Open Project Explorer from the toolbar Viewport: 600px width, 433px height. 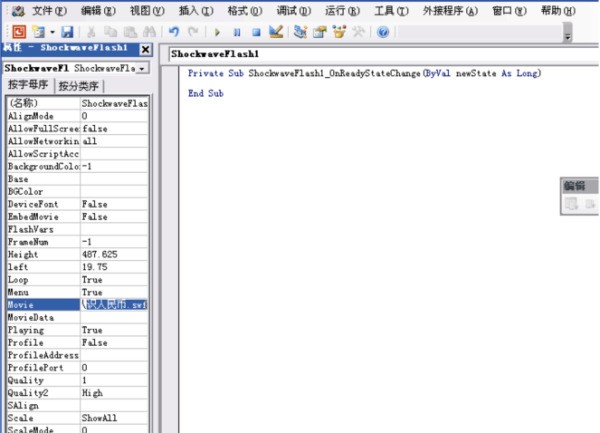pyautogui.click(x=302, y=33)
